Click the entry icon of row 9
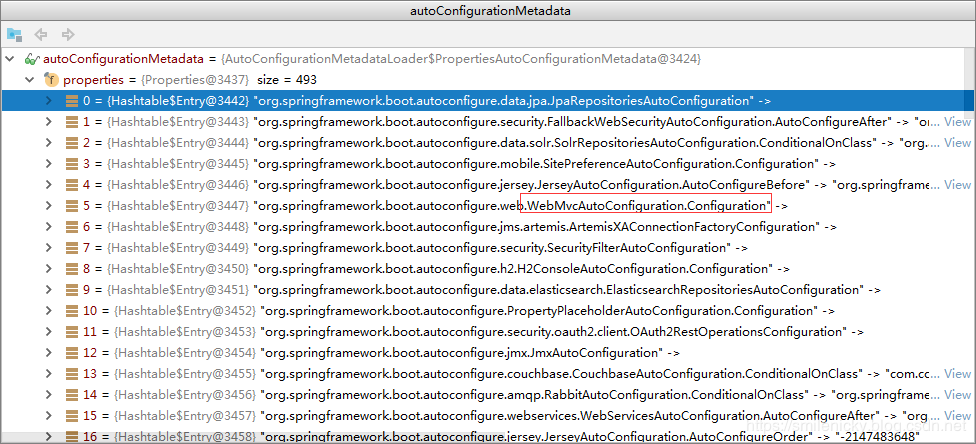Screen dimensions: 976x444 pyautogui.click(x=72, y=290)
